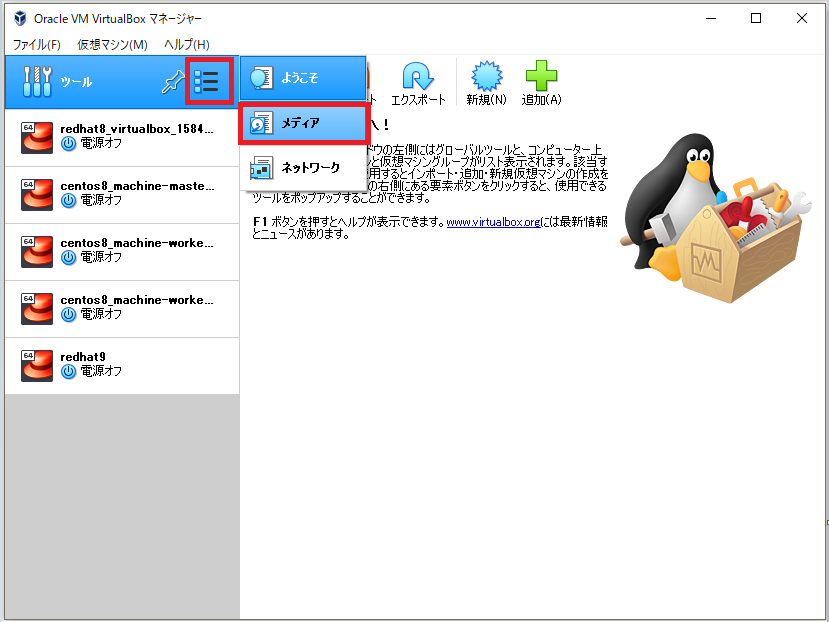
Task: Click the ツール label in the sidebar
Action: [76, 82]
